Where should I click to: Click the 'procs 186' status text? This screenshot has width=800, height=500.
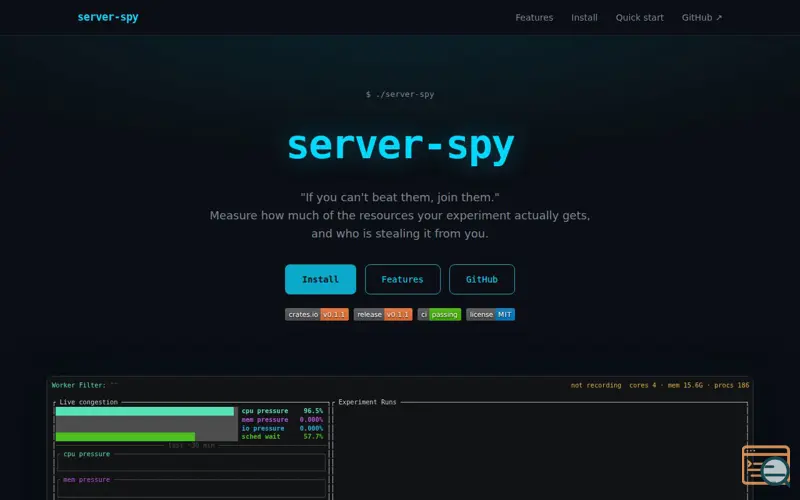pyautogui.click(x=732, y=385)
